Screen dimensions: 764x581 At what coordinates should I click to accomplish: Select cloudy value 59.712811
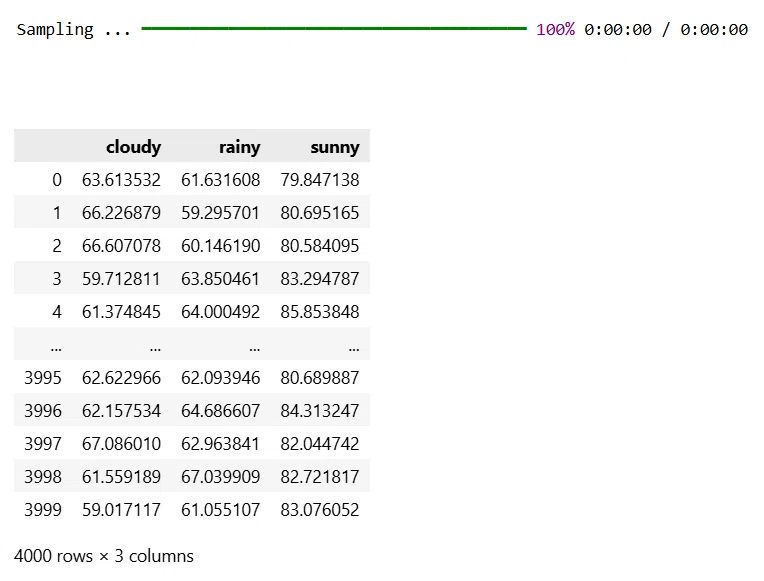click(x=121, y=279)
